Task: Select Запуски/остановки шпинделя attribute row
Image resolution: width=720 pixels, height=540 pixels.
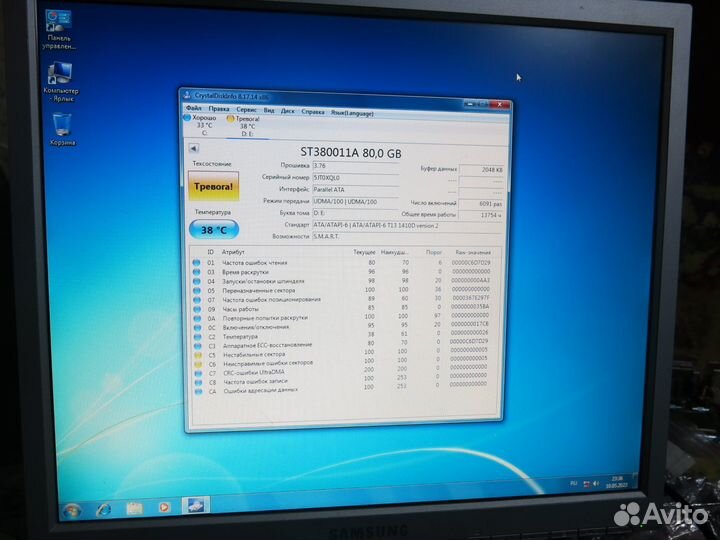Action: click(x=342, y=281)
